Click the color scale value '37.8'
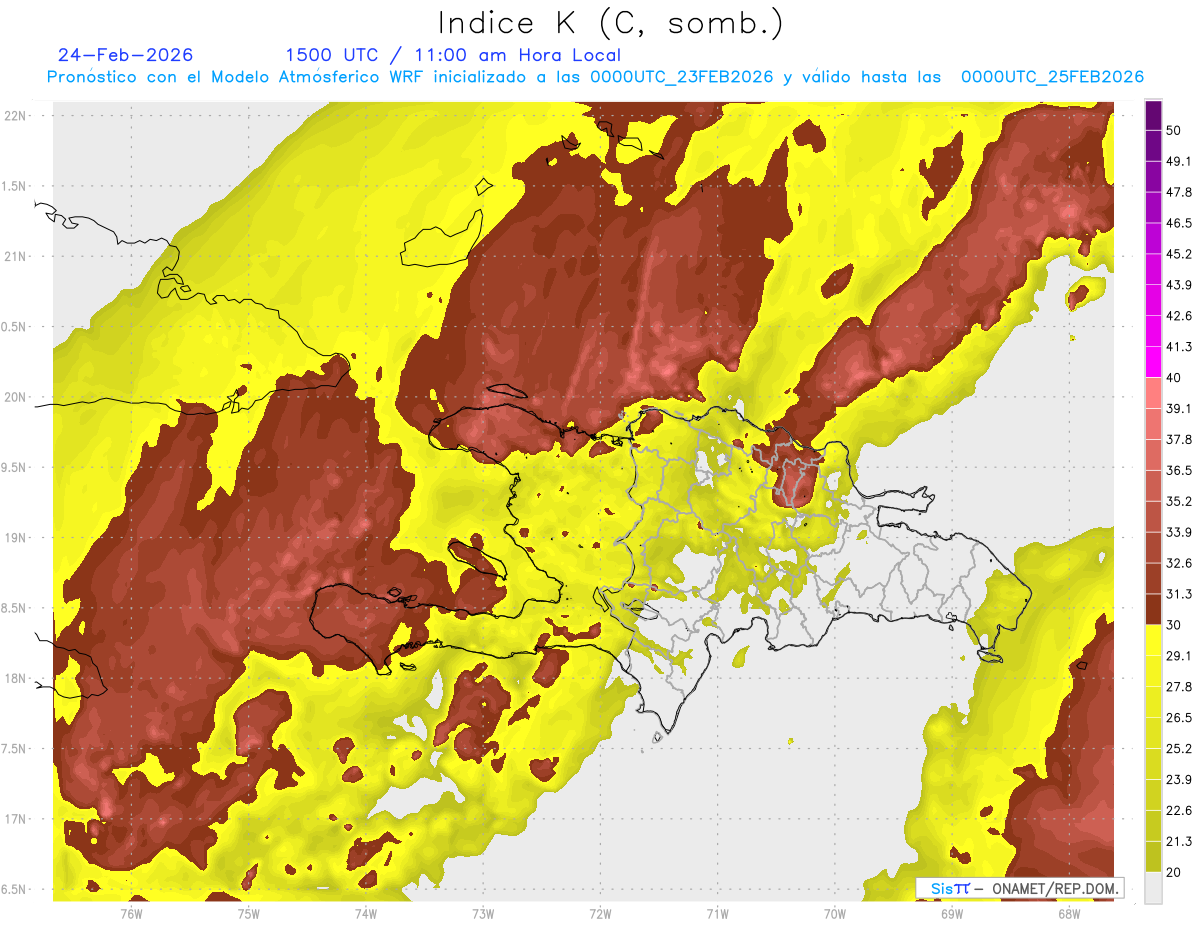This screenshot has height=927, width=1200. click(1179, 439)
